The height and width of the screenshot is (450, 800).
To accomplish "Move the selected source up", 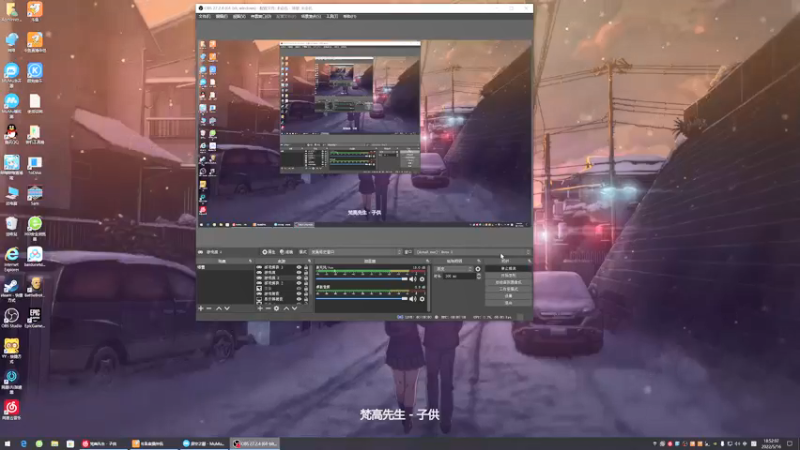I will coord(286,309).
